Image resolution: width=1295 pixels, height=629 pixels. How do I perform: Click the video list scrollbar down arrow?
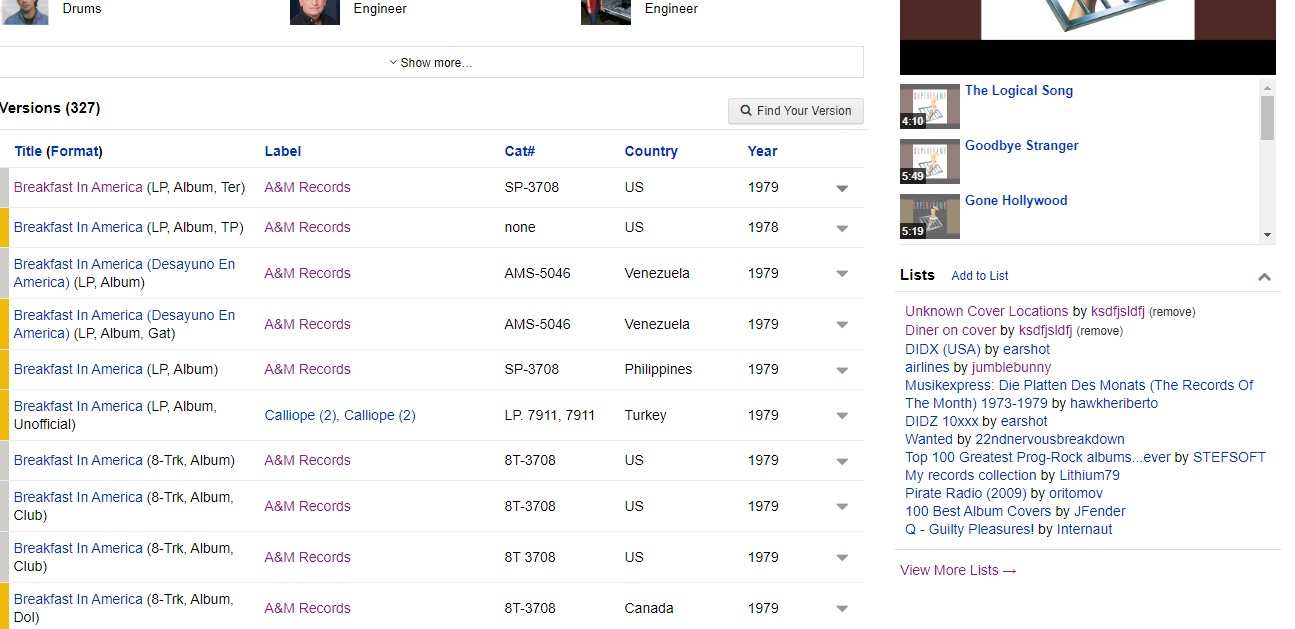[1268, 235]
